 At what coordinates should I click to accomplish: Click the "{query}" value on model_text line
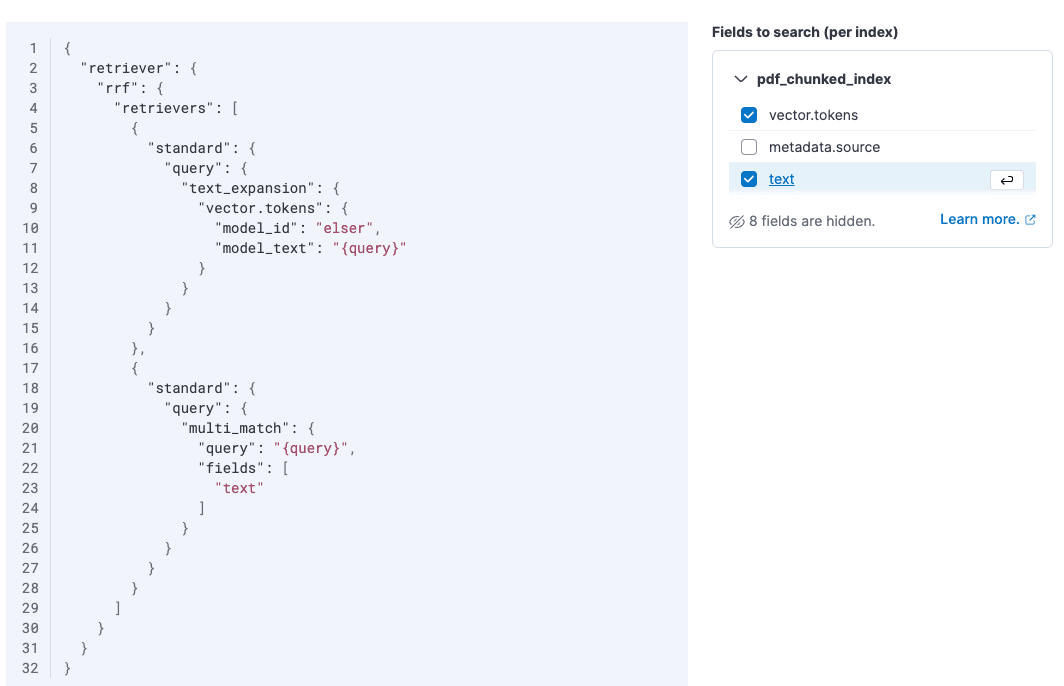pyautogui.click(x=369, y=248)
